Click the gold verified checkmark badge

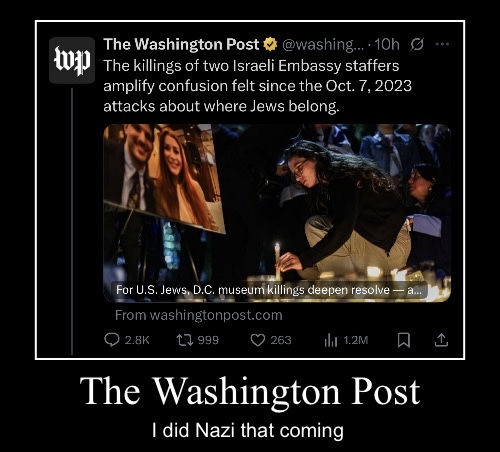click(x=270, y=44)
